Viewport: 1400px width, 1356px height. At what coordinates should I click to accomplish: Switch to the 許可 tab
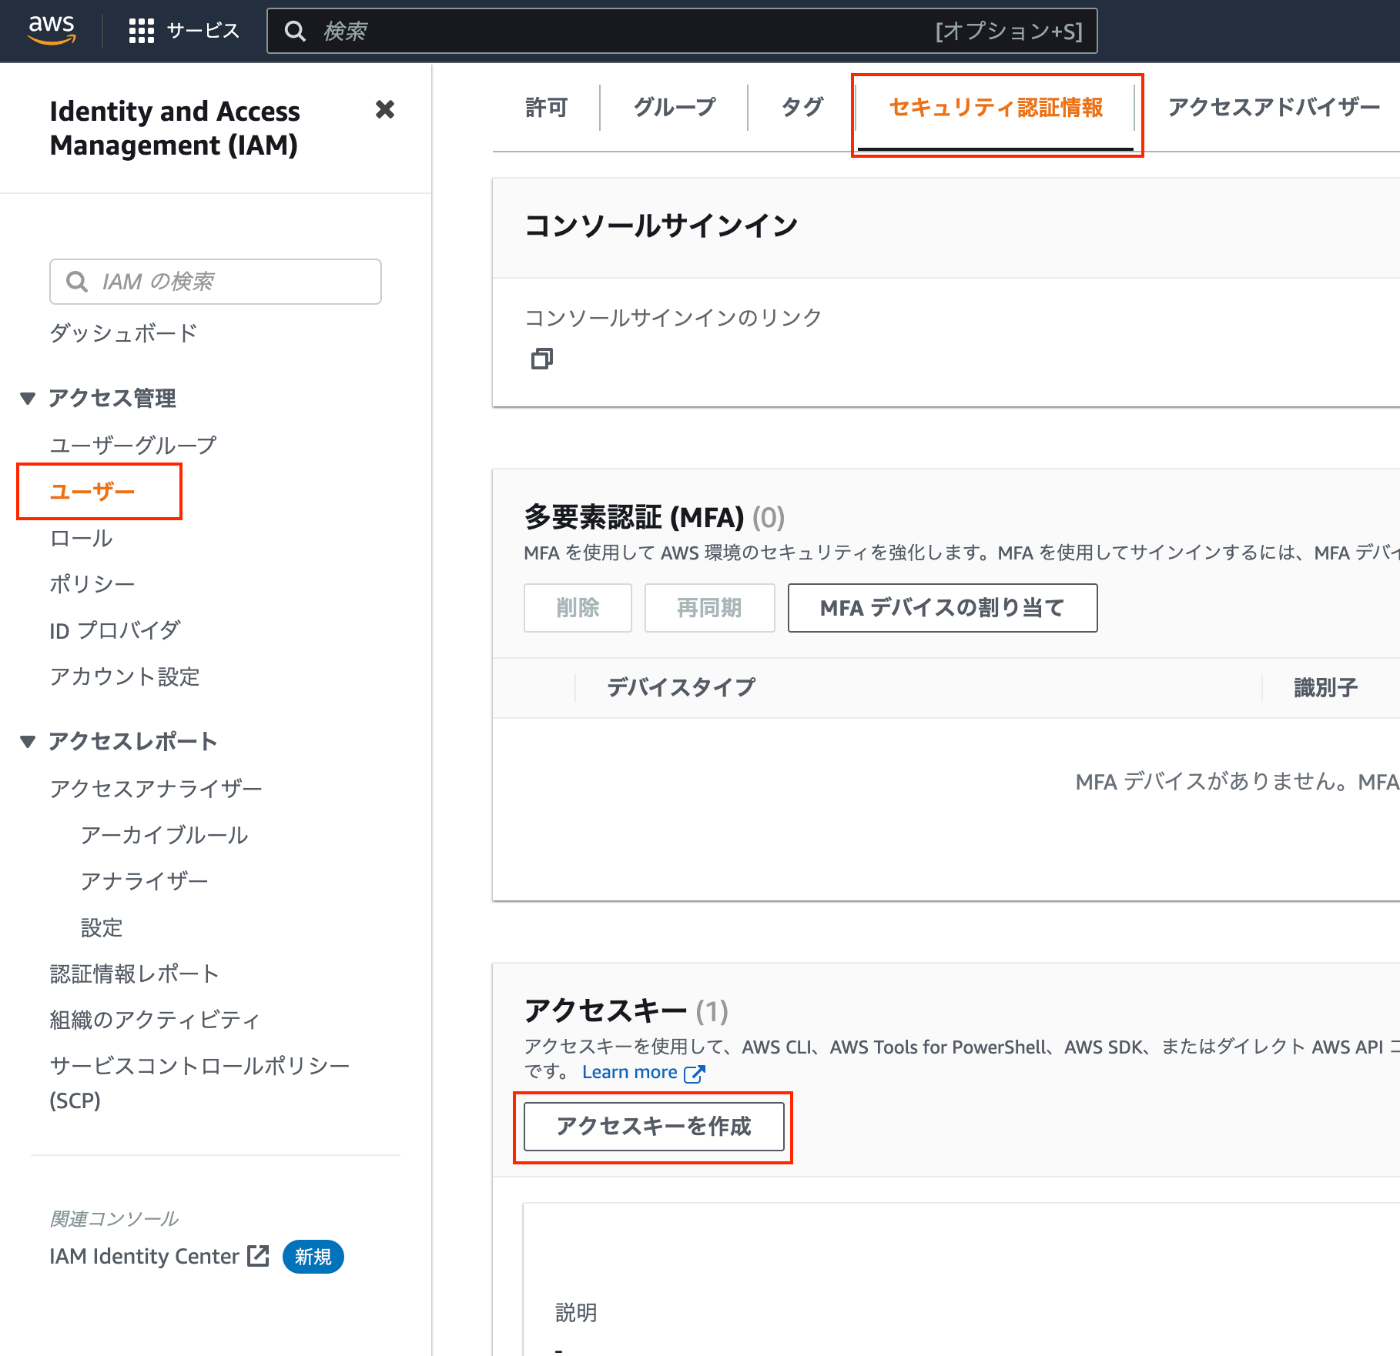click(546, 107)
